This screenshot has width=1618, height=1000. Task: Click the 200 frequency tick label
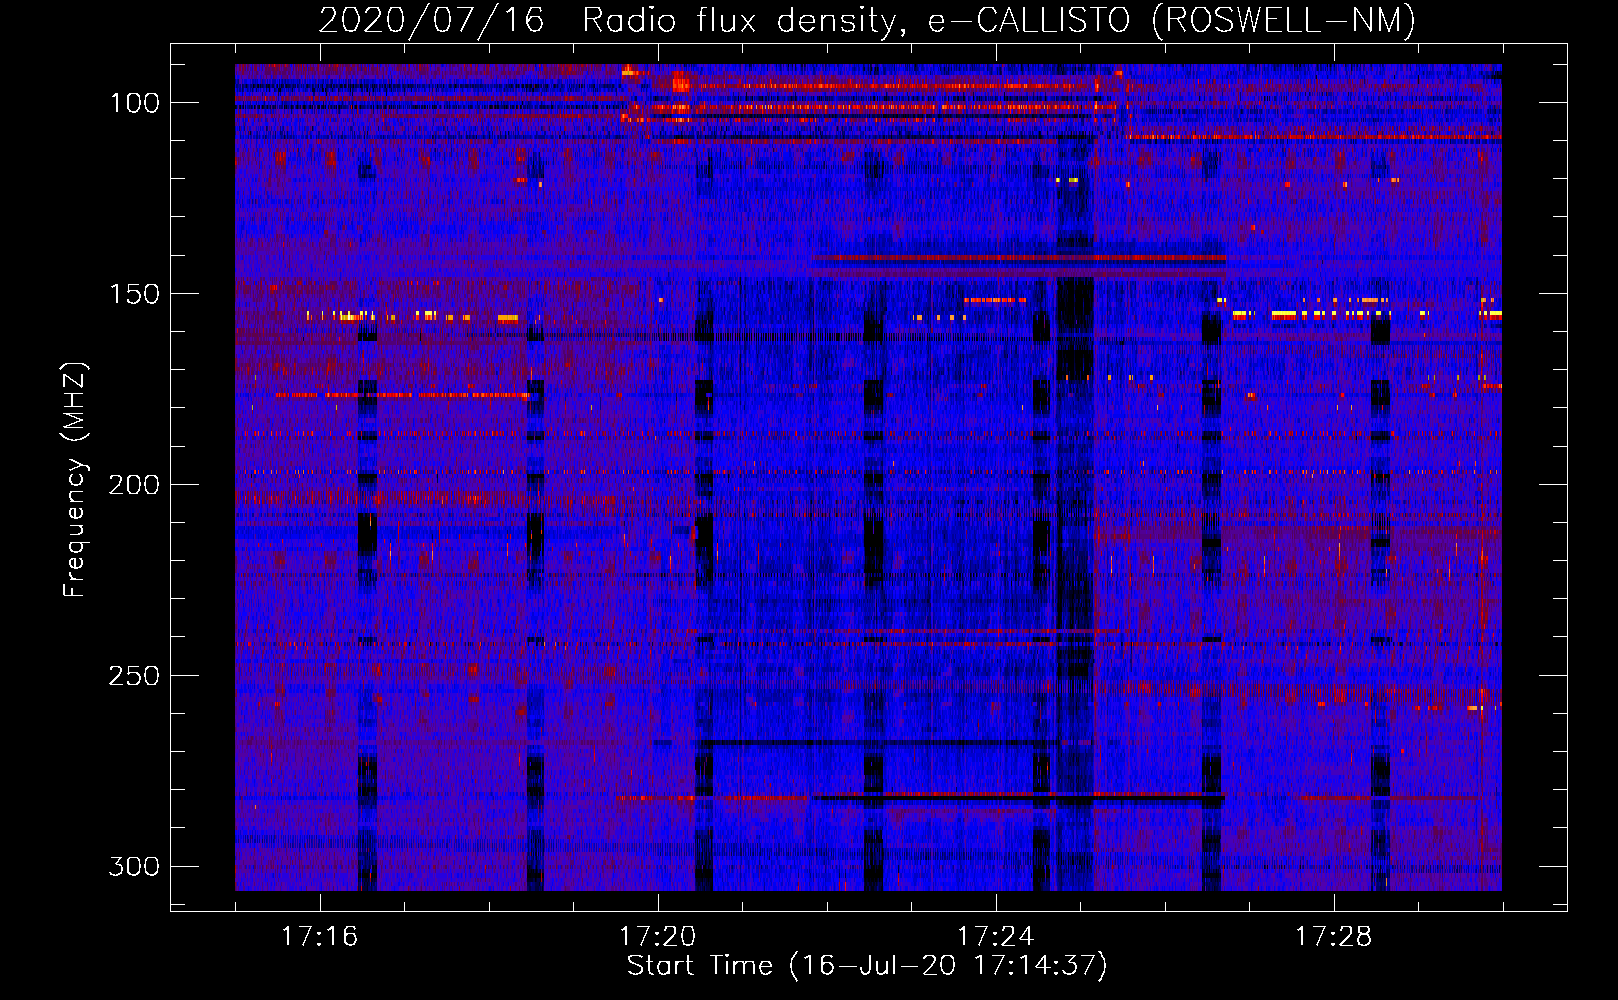pyautogui.click(x=134, y=485)
